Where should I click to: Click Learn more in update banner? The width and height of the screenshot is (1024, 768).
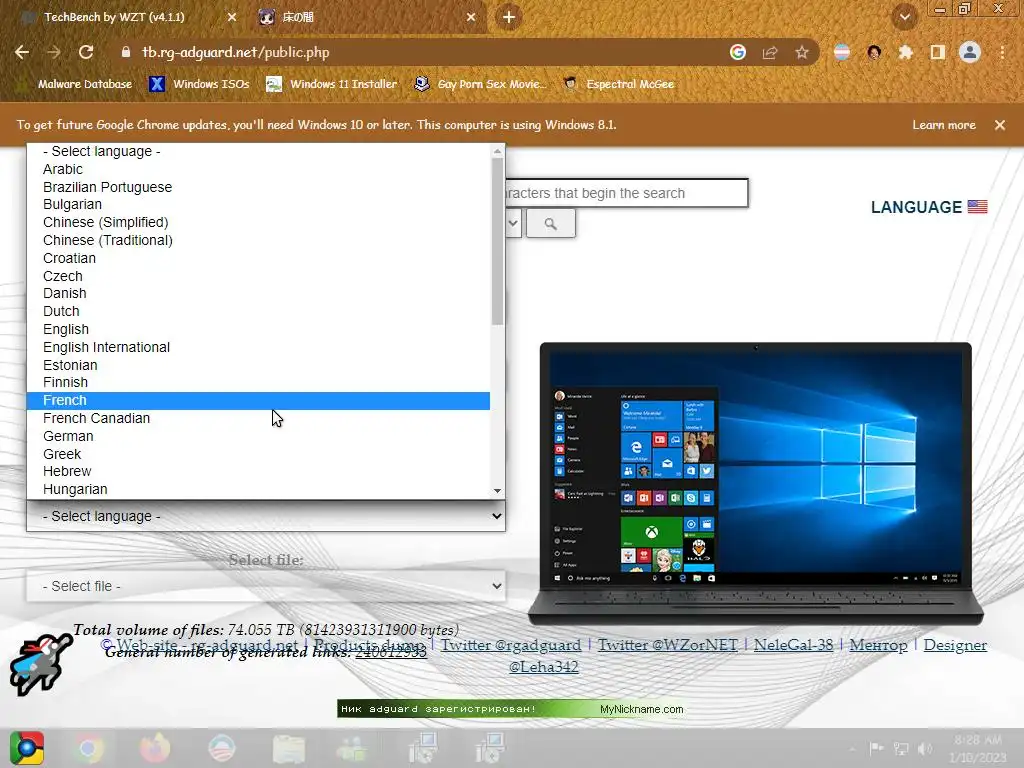(x=944, y=125)
